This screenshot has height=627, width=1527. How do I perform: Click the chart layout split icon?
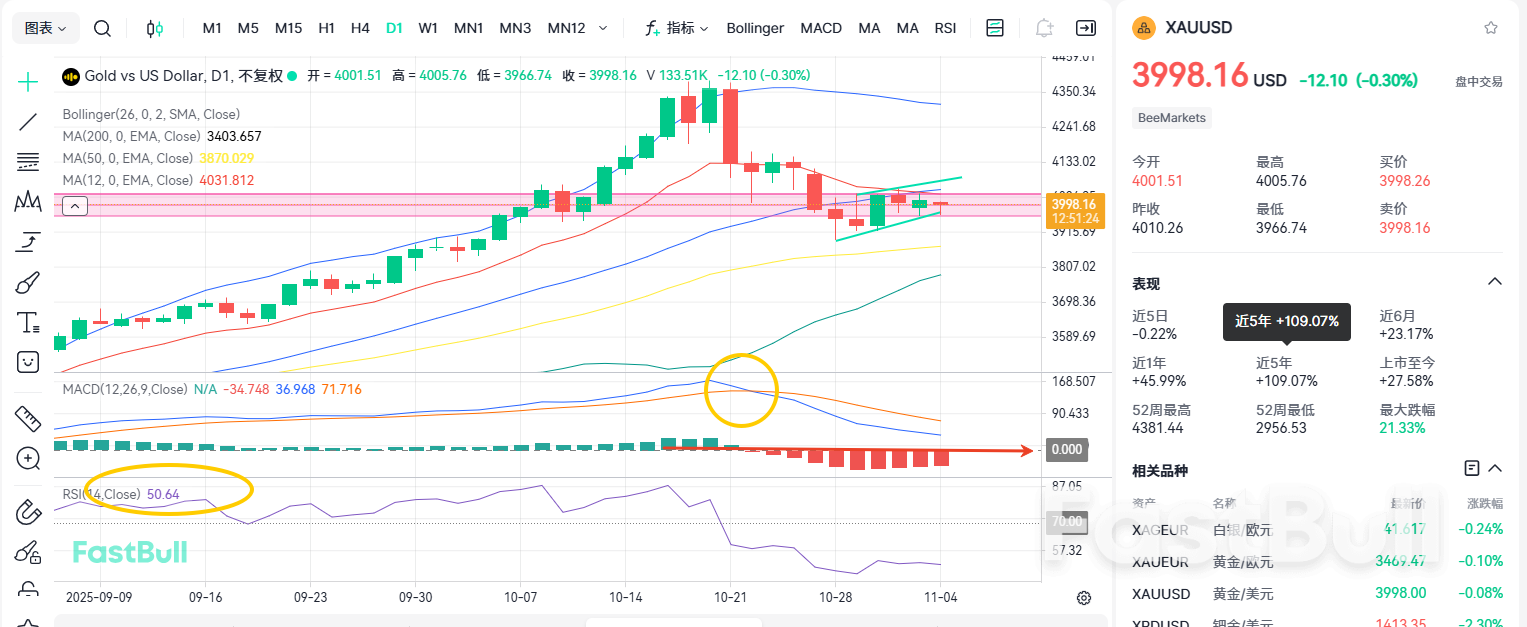(x=995, y=28)
